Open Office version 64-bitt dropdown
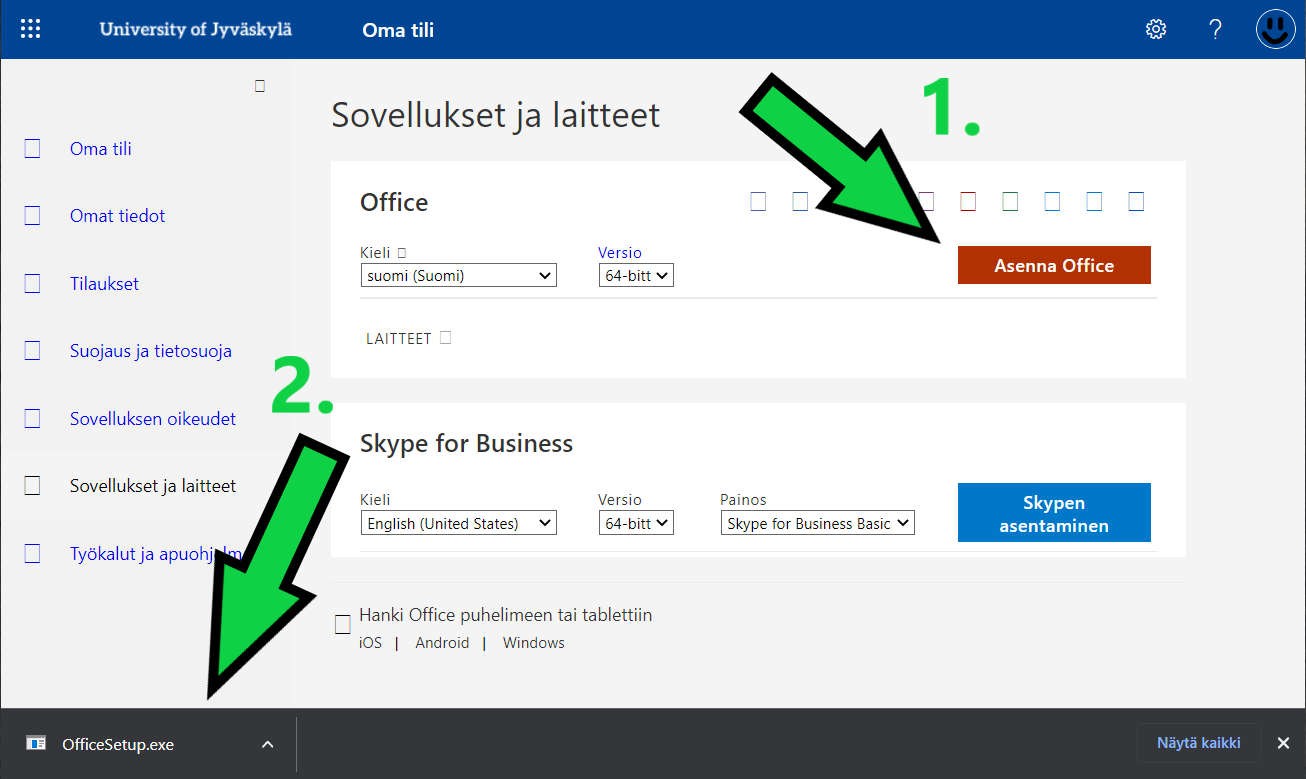This screenshot has height=779, width=1306. click(x=636, y=275)
